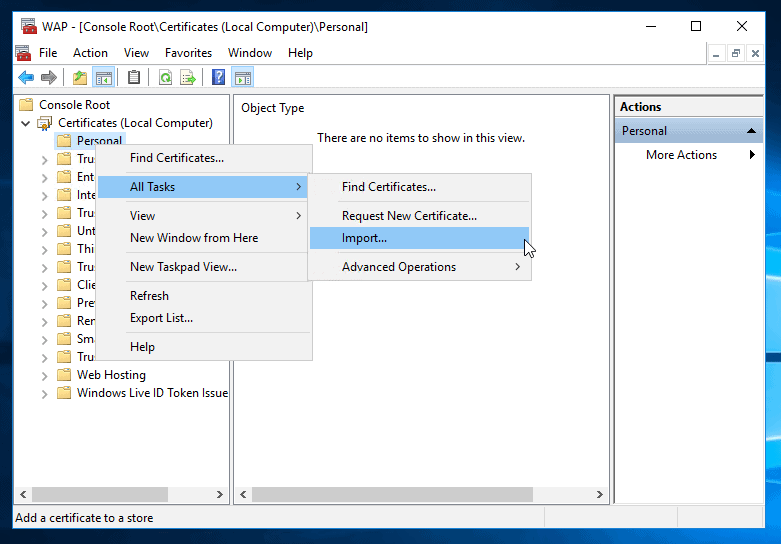This screenshot has width=781, height=544.
Task: Expand the 'Unt' store node
Action: pyautogui.click(x=44, y=232)
